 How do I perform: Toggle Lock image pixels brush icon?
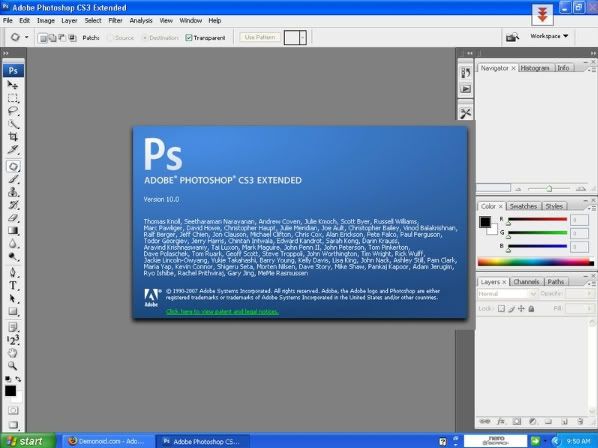coord(511,308)
